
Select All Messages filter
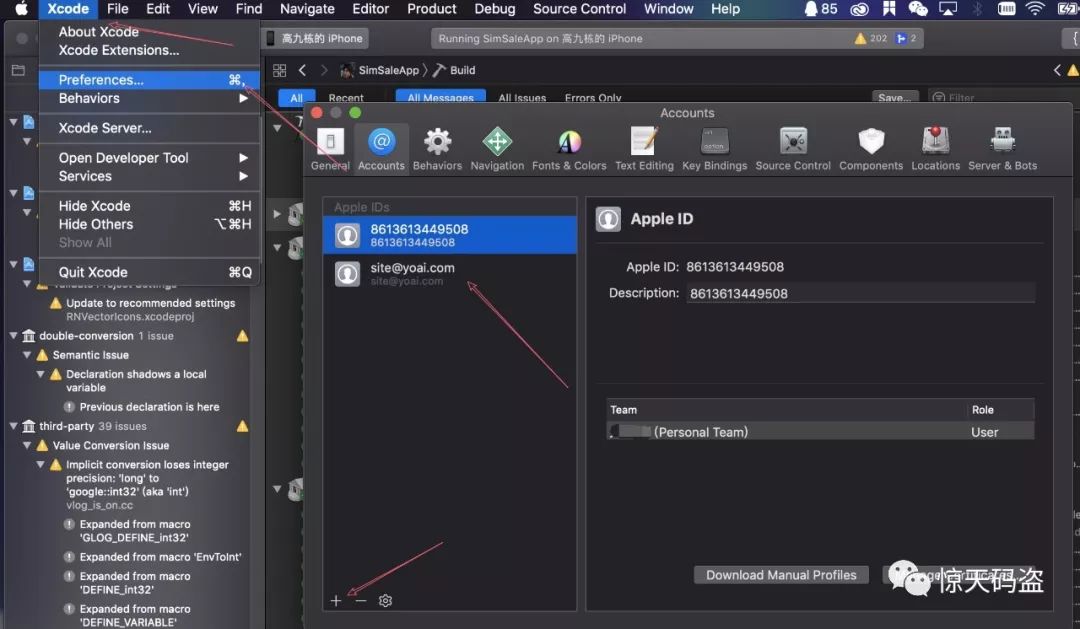pyautogui.click(x=440, y=98)
